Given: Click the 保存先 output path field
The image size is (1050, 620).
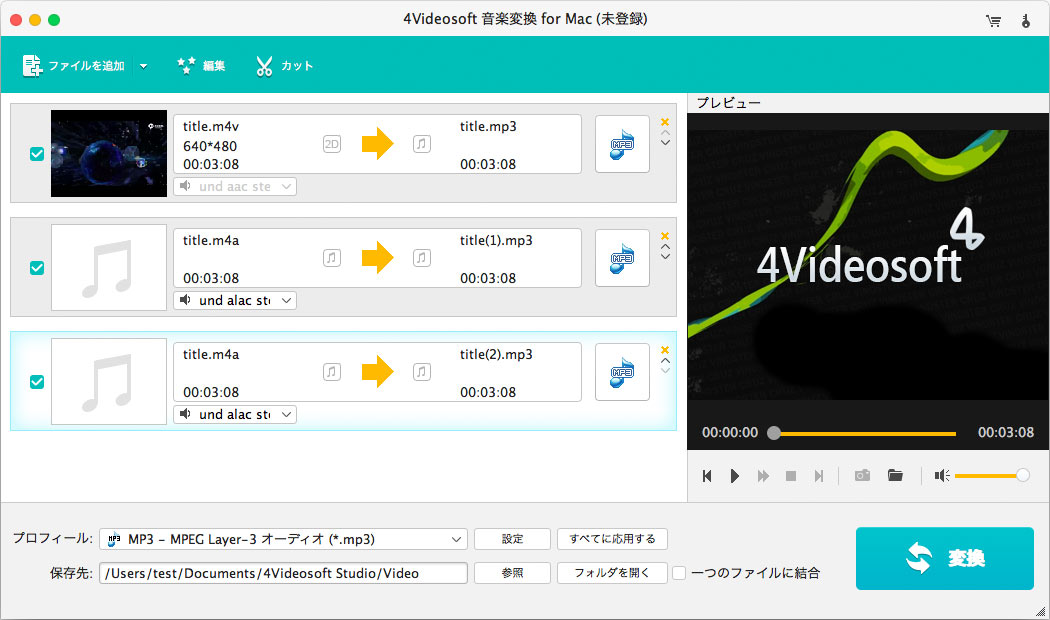Looking at the screenshot, I should click(283, 573).
